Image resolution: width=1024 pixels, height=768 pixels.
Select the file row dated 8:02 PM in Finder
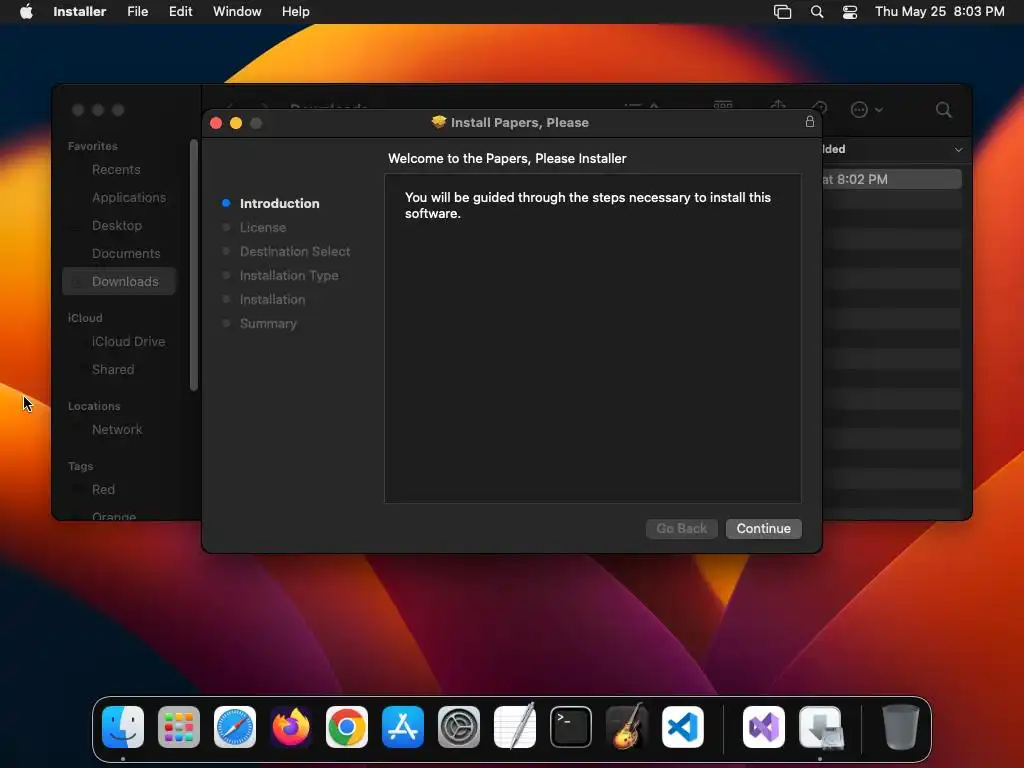coord(891,179)
